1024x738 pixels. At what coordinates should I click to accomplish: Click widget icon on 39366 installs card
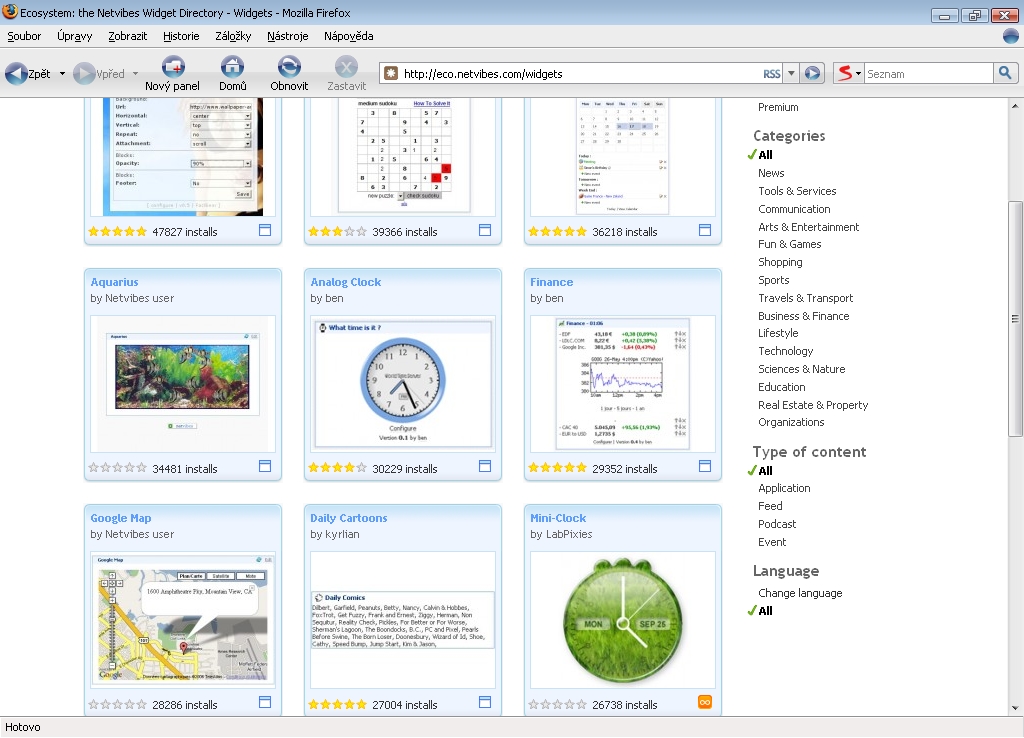[x=485, y=230]
